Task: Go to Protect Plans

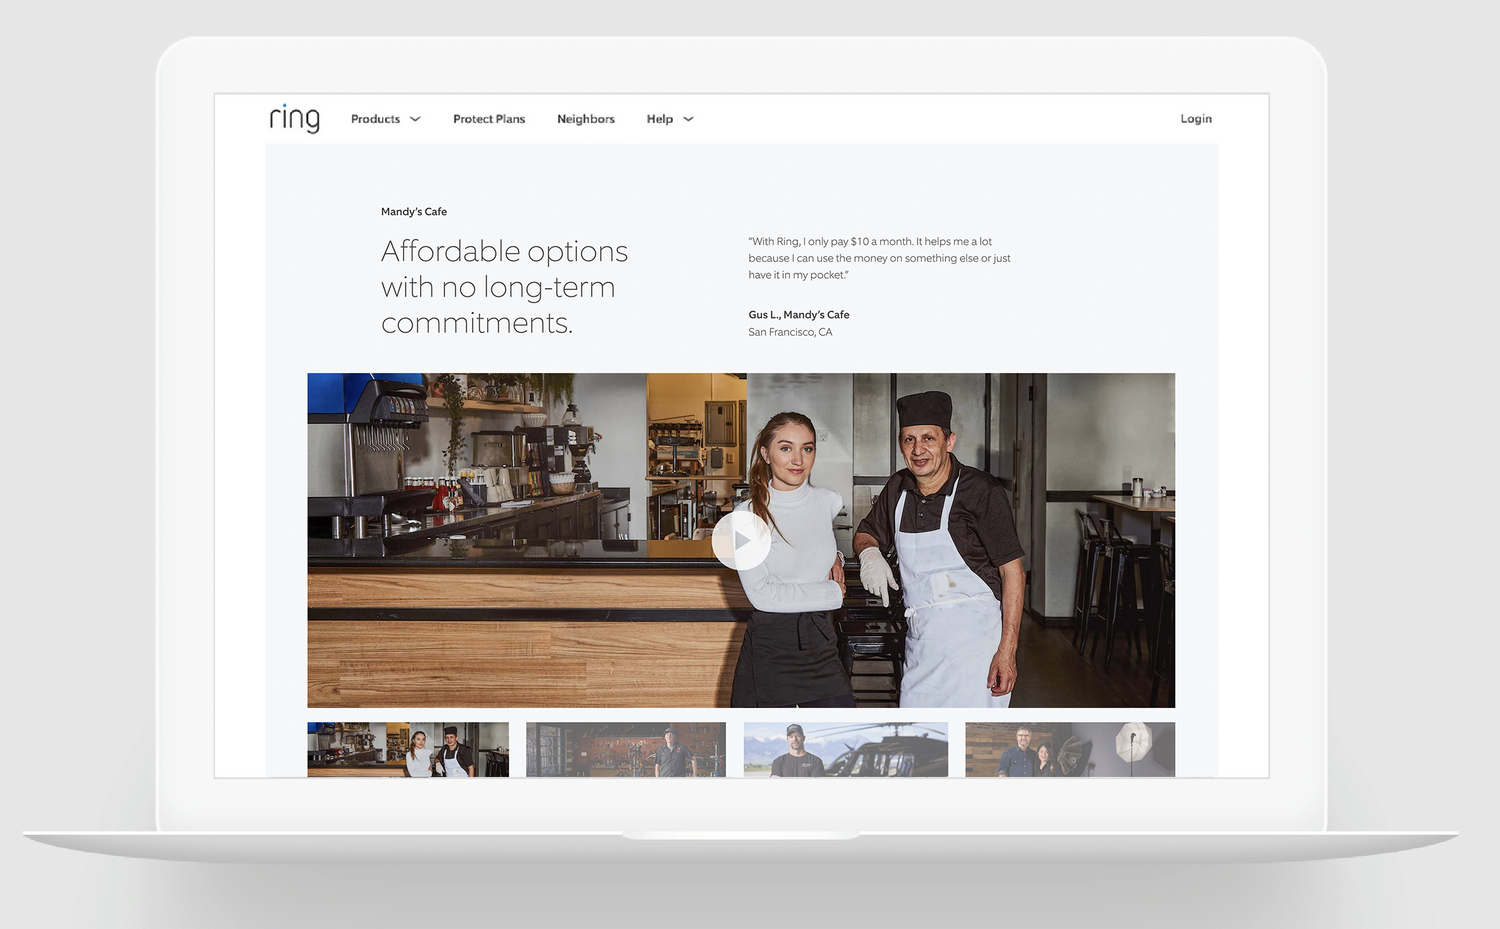Action: [x=489, y=119]
